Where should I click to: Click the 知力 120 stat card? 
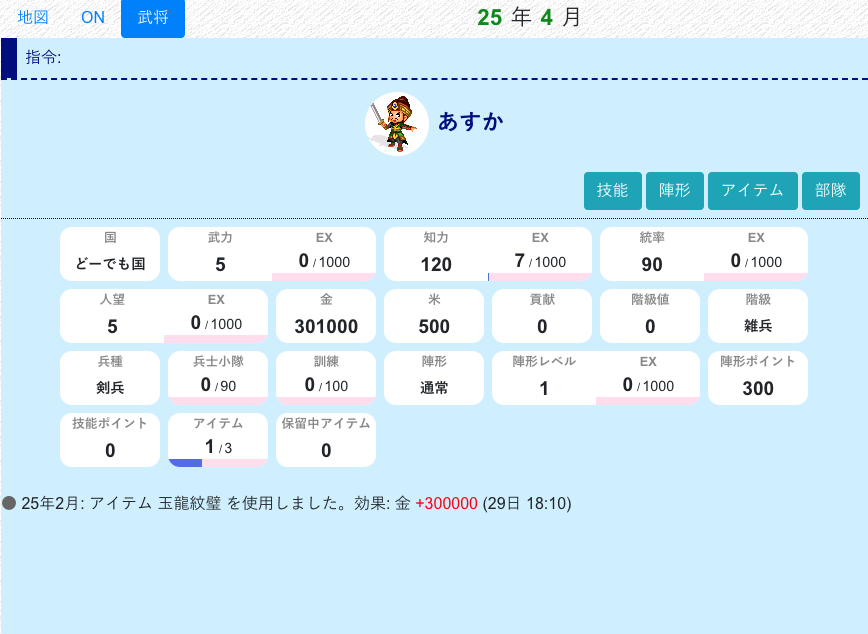(x=436, y=254)
